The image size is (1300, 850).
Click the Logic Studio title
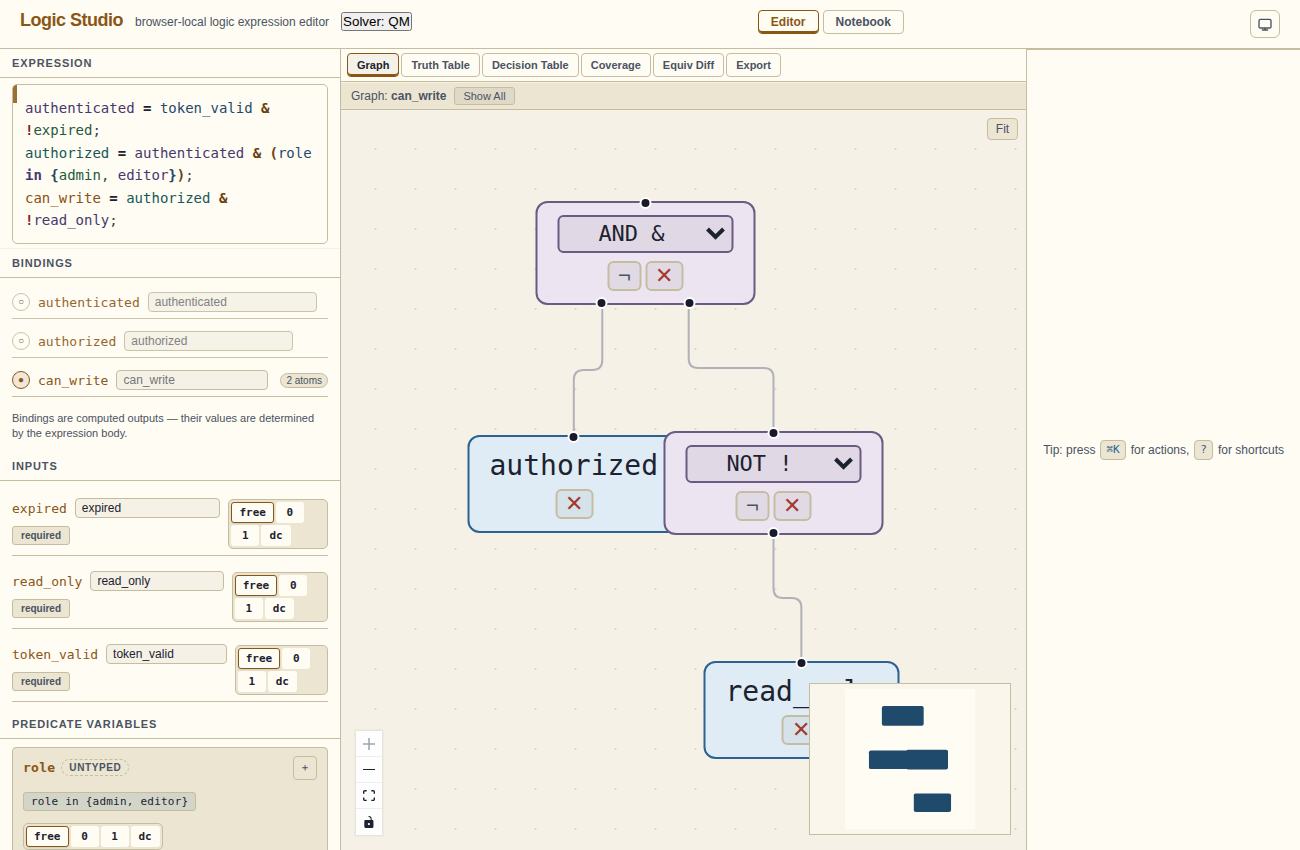(x=72, y=20)
